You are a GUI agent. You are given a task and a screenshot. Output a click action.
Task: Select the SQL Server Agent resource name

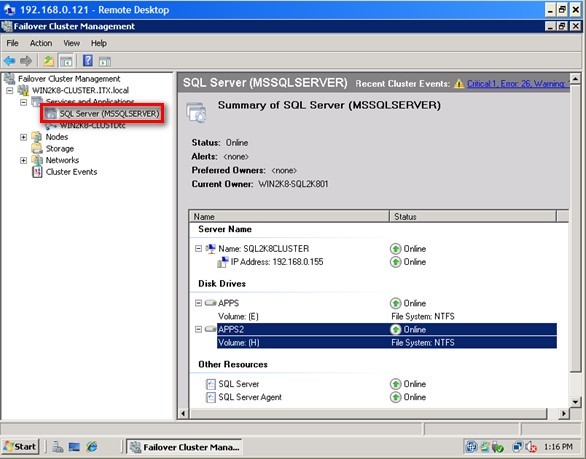(250, 397)
